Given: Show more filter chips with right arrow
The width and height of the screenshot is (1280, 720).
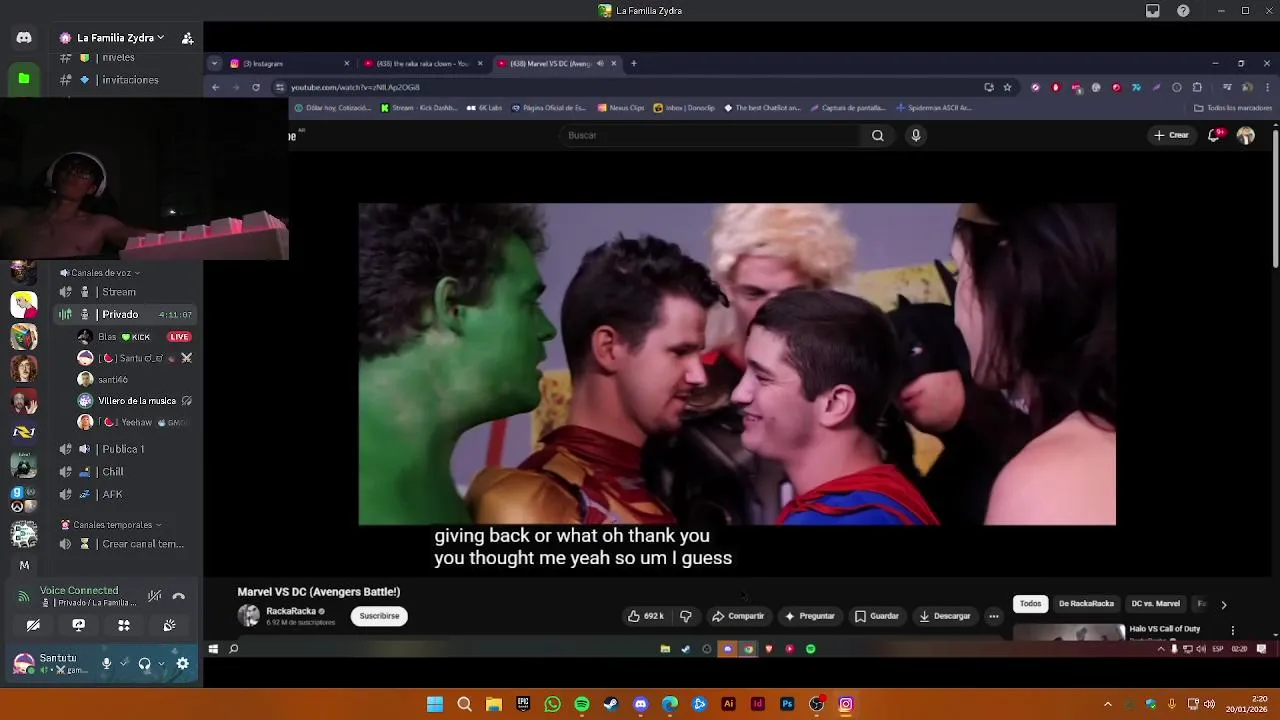Looking at the screenshot, I should point(1223,604).
